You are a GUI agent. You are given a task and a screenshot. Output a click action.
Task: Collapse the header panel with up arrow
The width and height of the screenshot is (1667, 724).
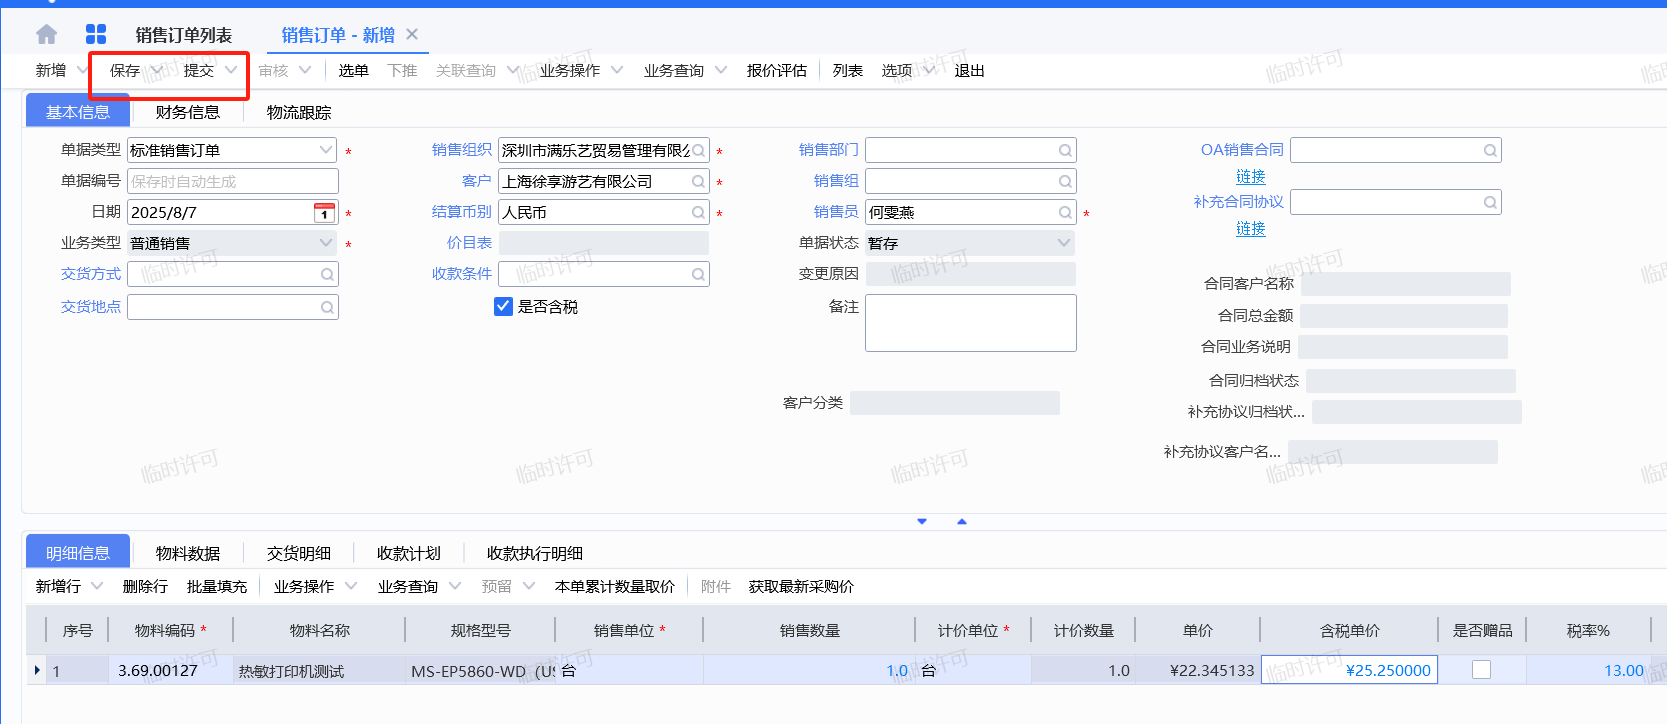[962, 522]
